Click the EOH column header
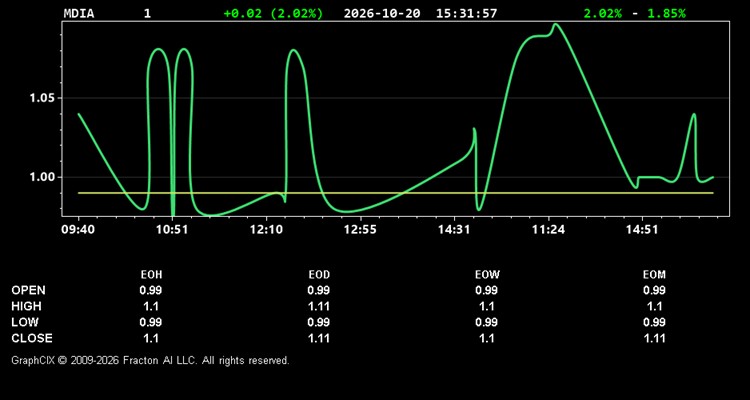Viewport: 750px width, 400px height. click(151, 275)
